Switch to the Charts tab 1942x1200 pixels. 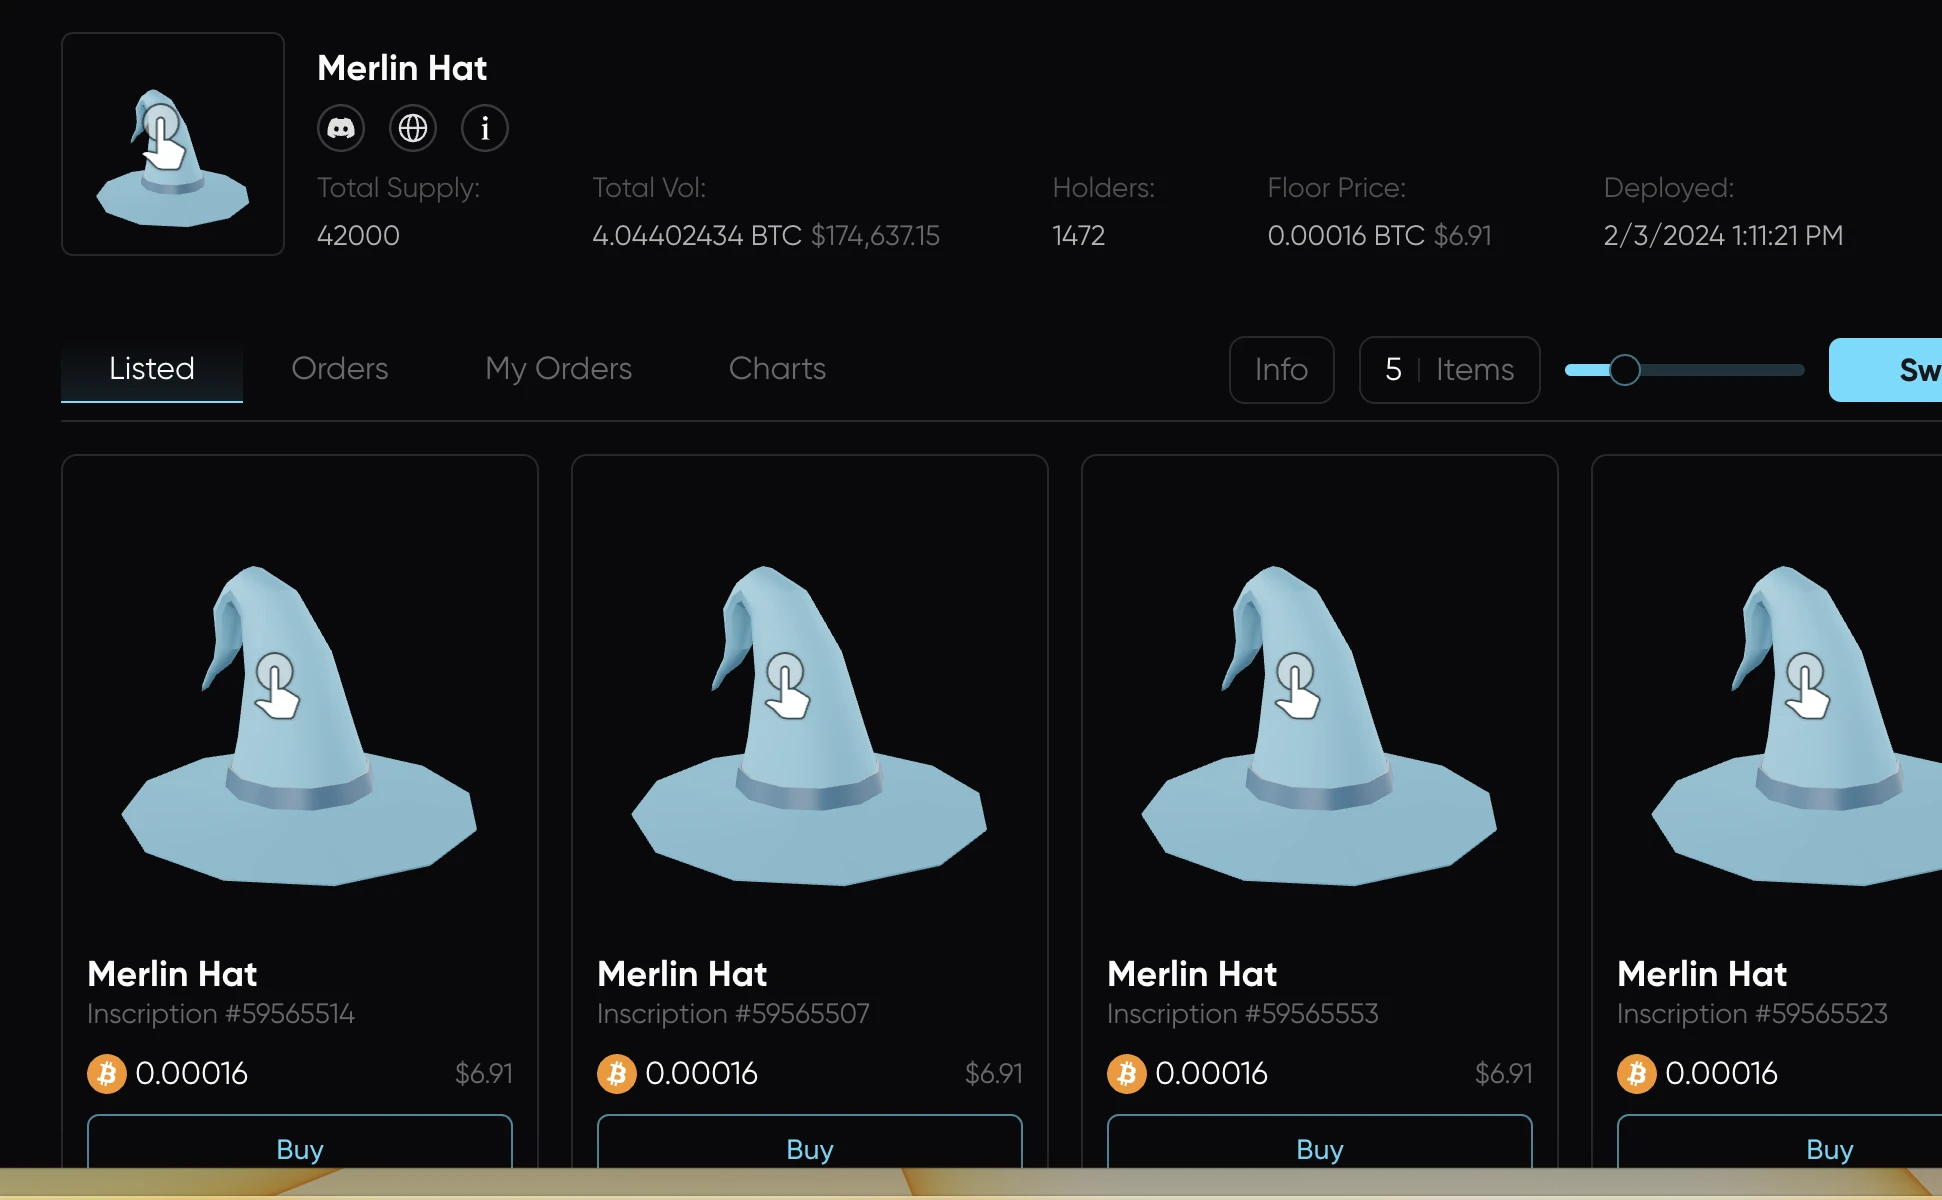777,369
